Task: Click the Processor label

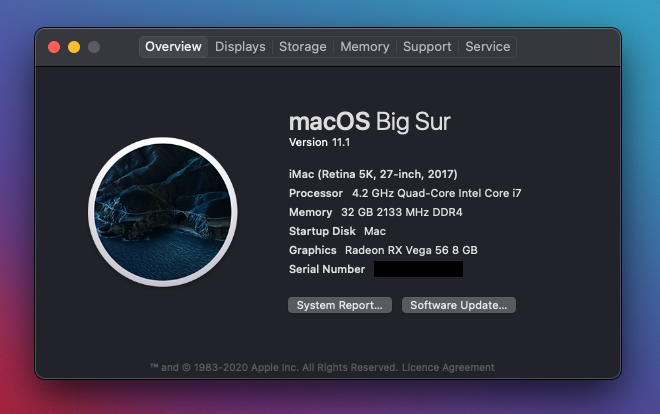Action: click(316, 193)
